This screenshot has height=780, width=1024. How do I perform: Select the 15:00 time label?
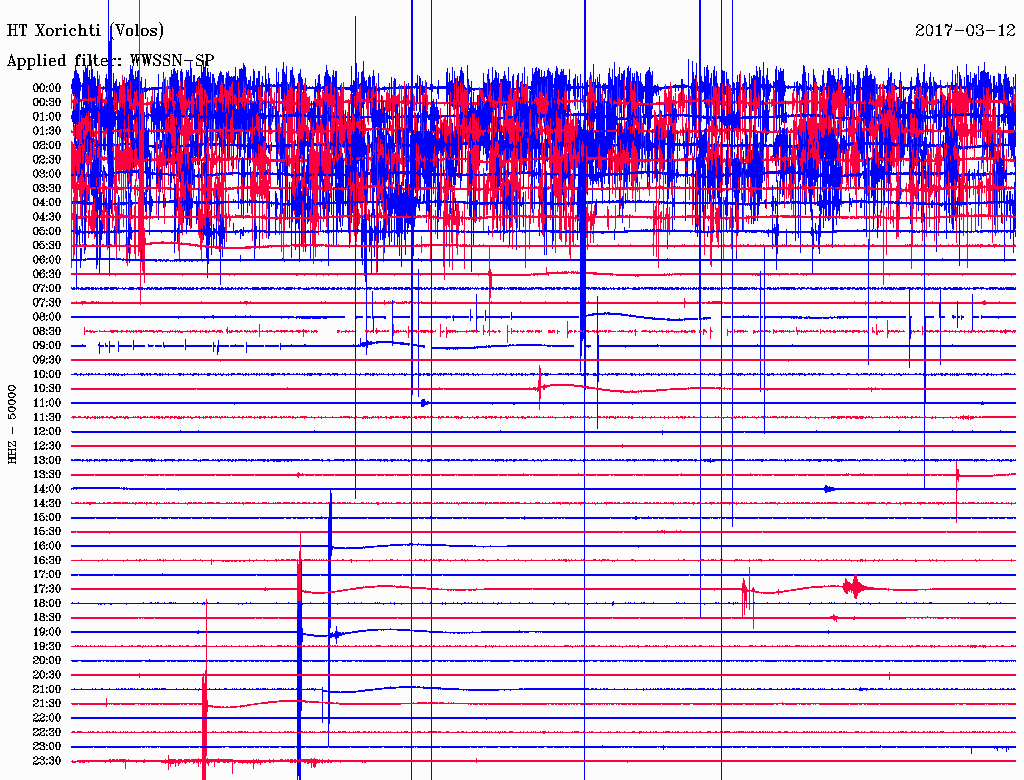[47, 517]
